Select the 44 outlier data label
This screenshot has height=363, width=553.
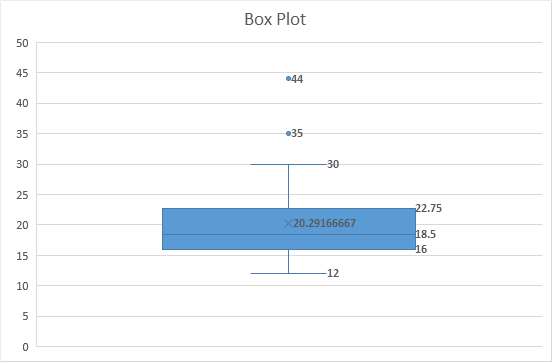point(297,79)
